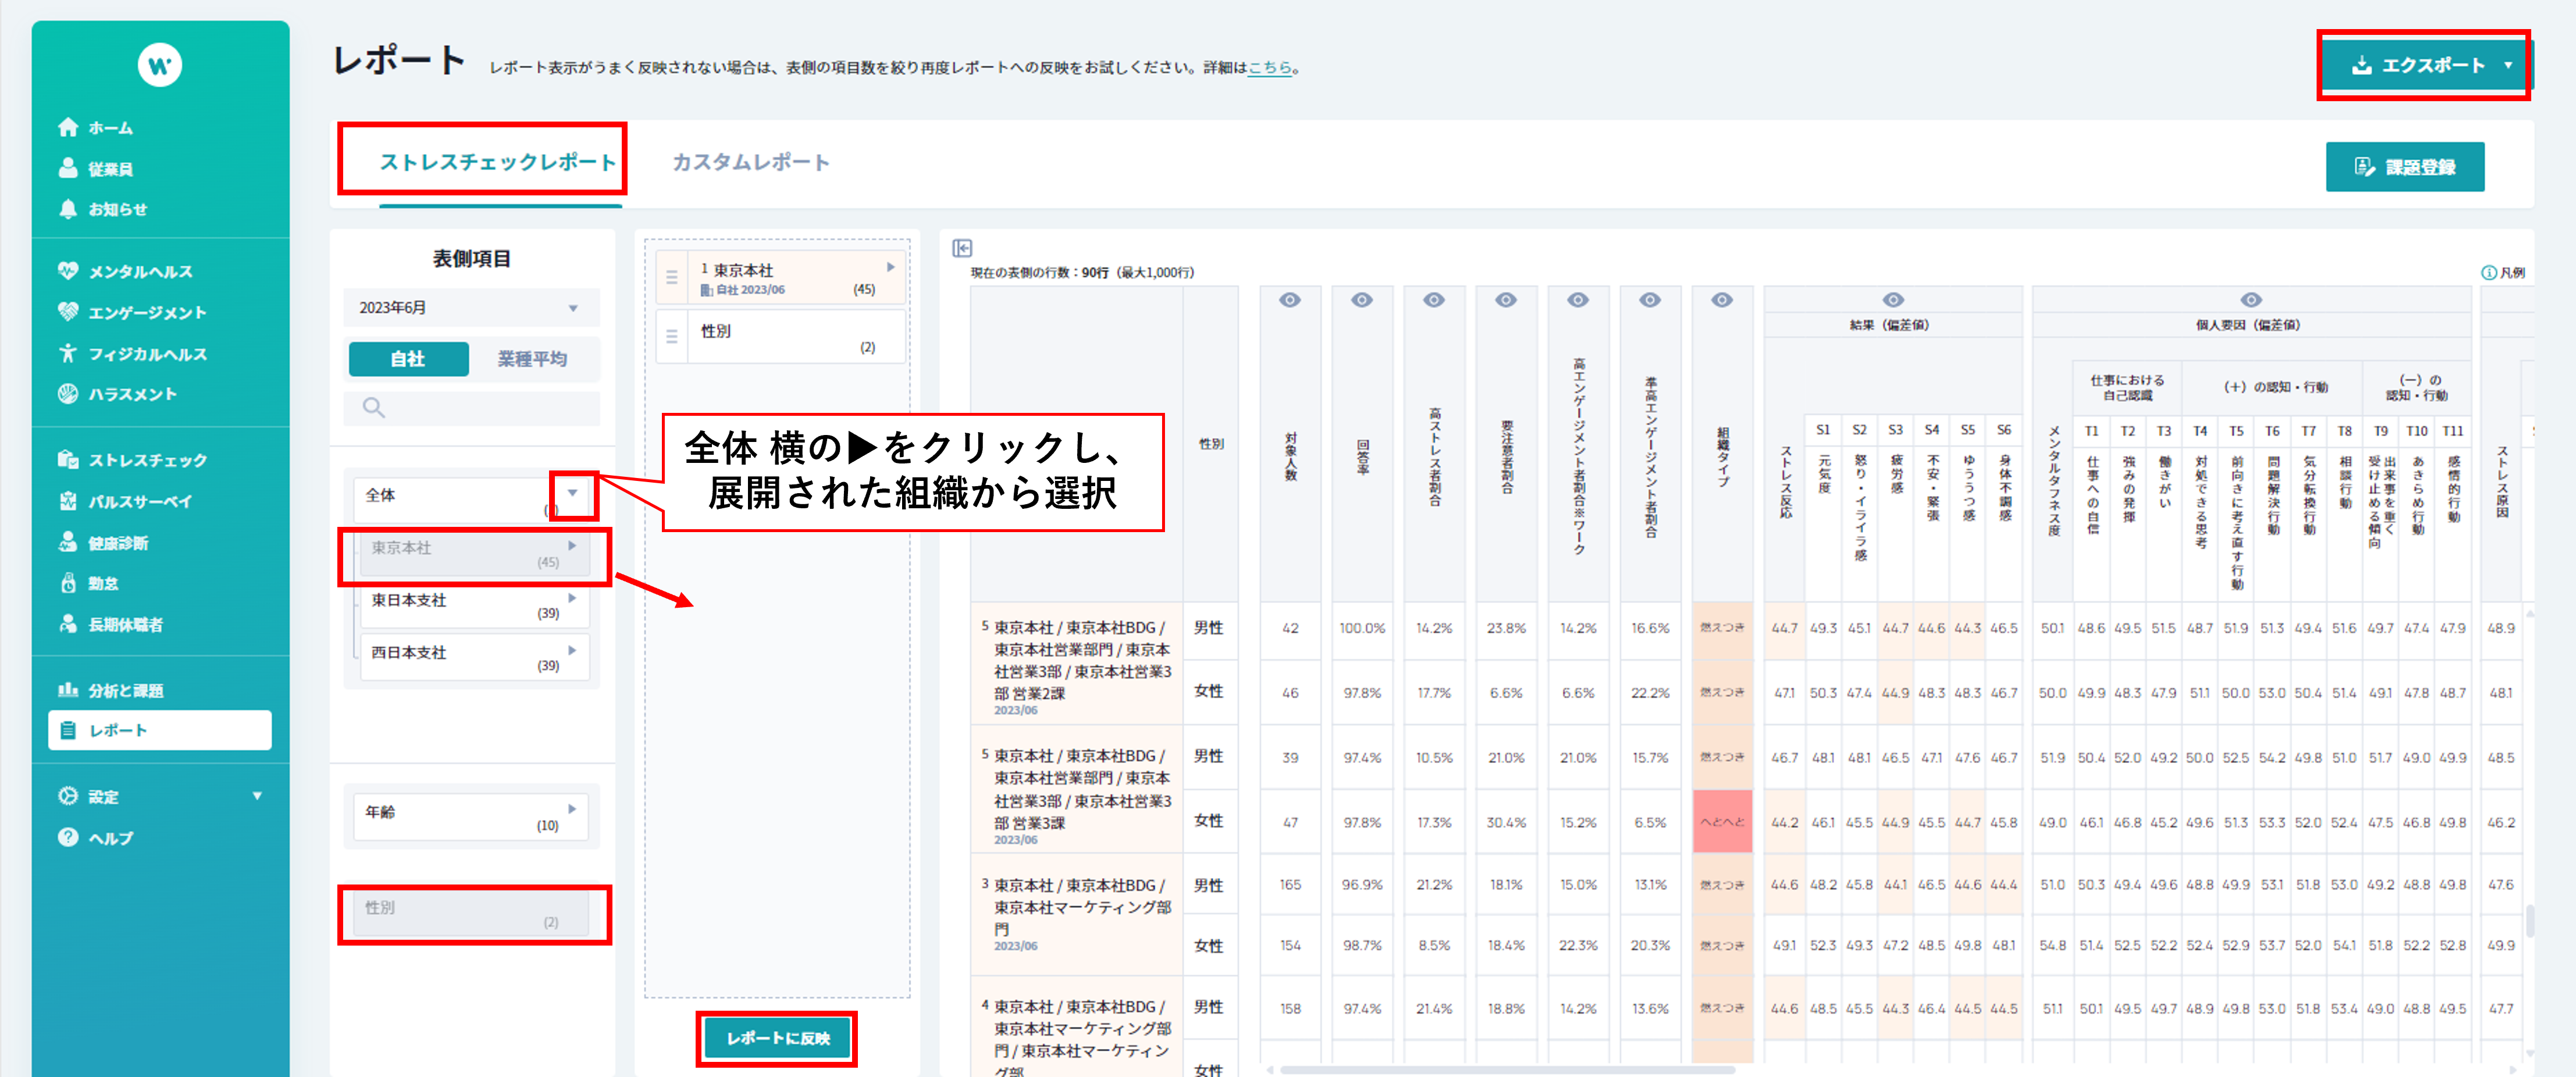
Task: Toggle visibility of 結果(偏差値) group
Action: (1893, 300)
